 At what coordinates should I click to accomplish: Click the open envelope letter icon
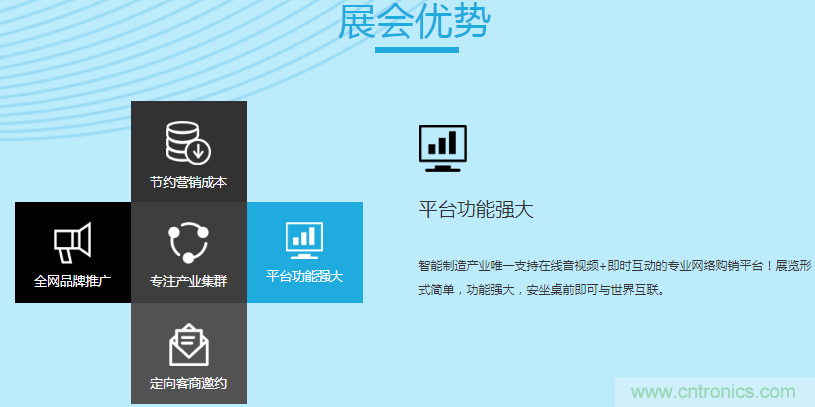pos(188,345)
